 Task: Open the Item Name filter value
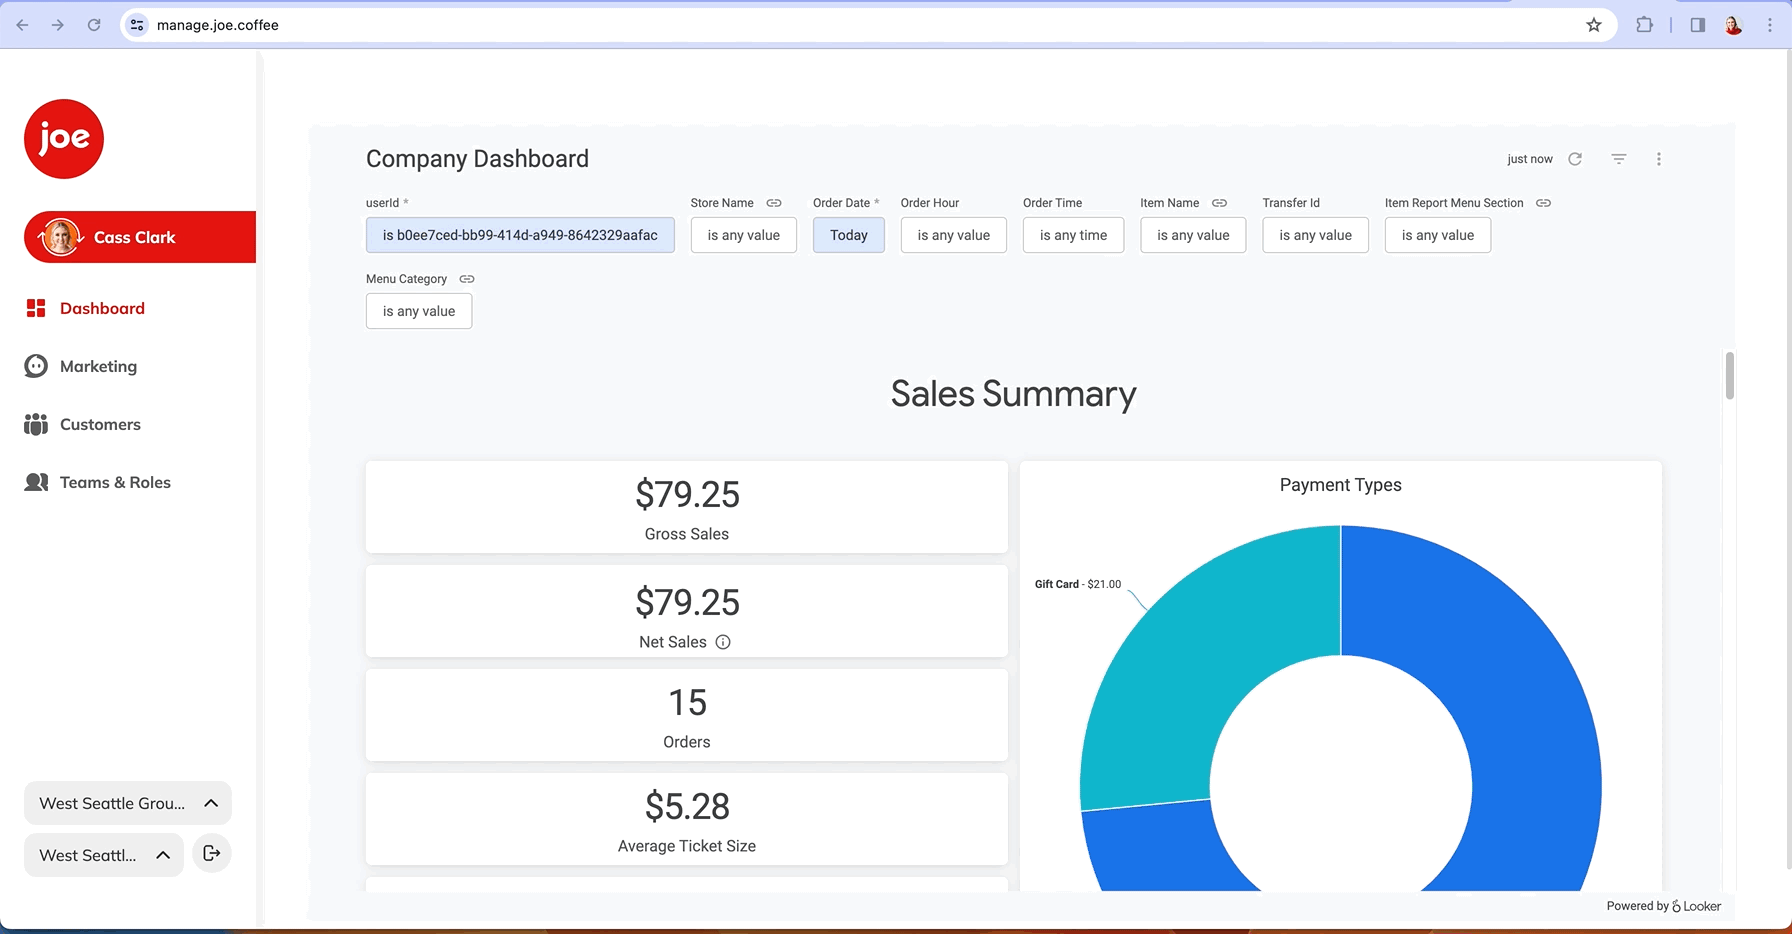[x=1193, y=235]
